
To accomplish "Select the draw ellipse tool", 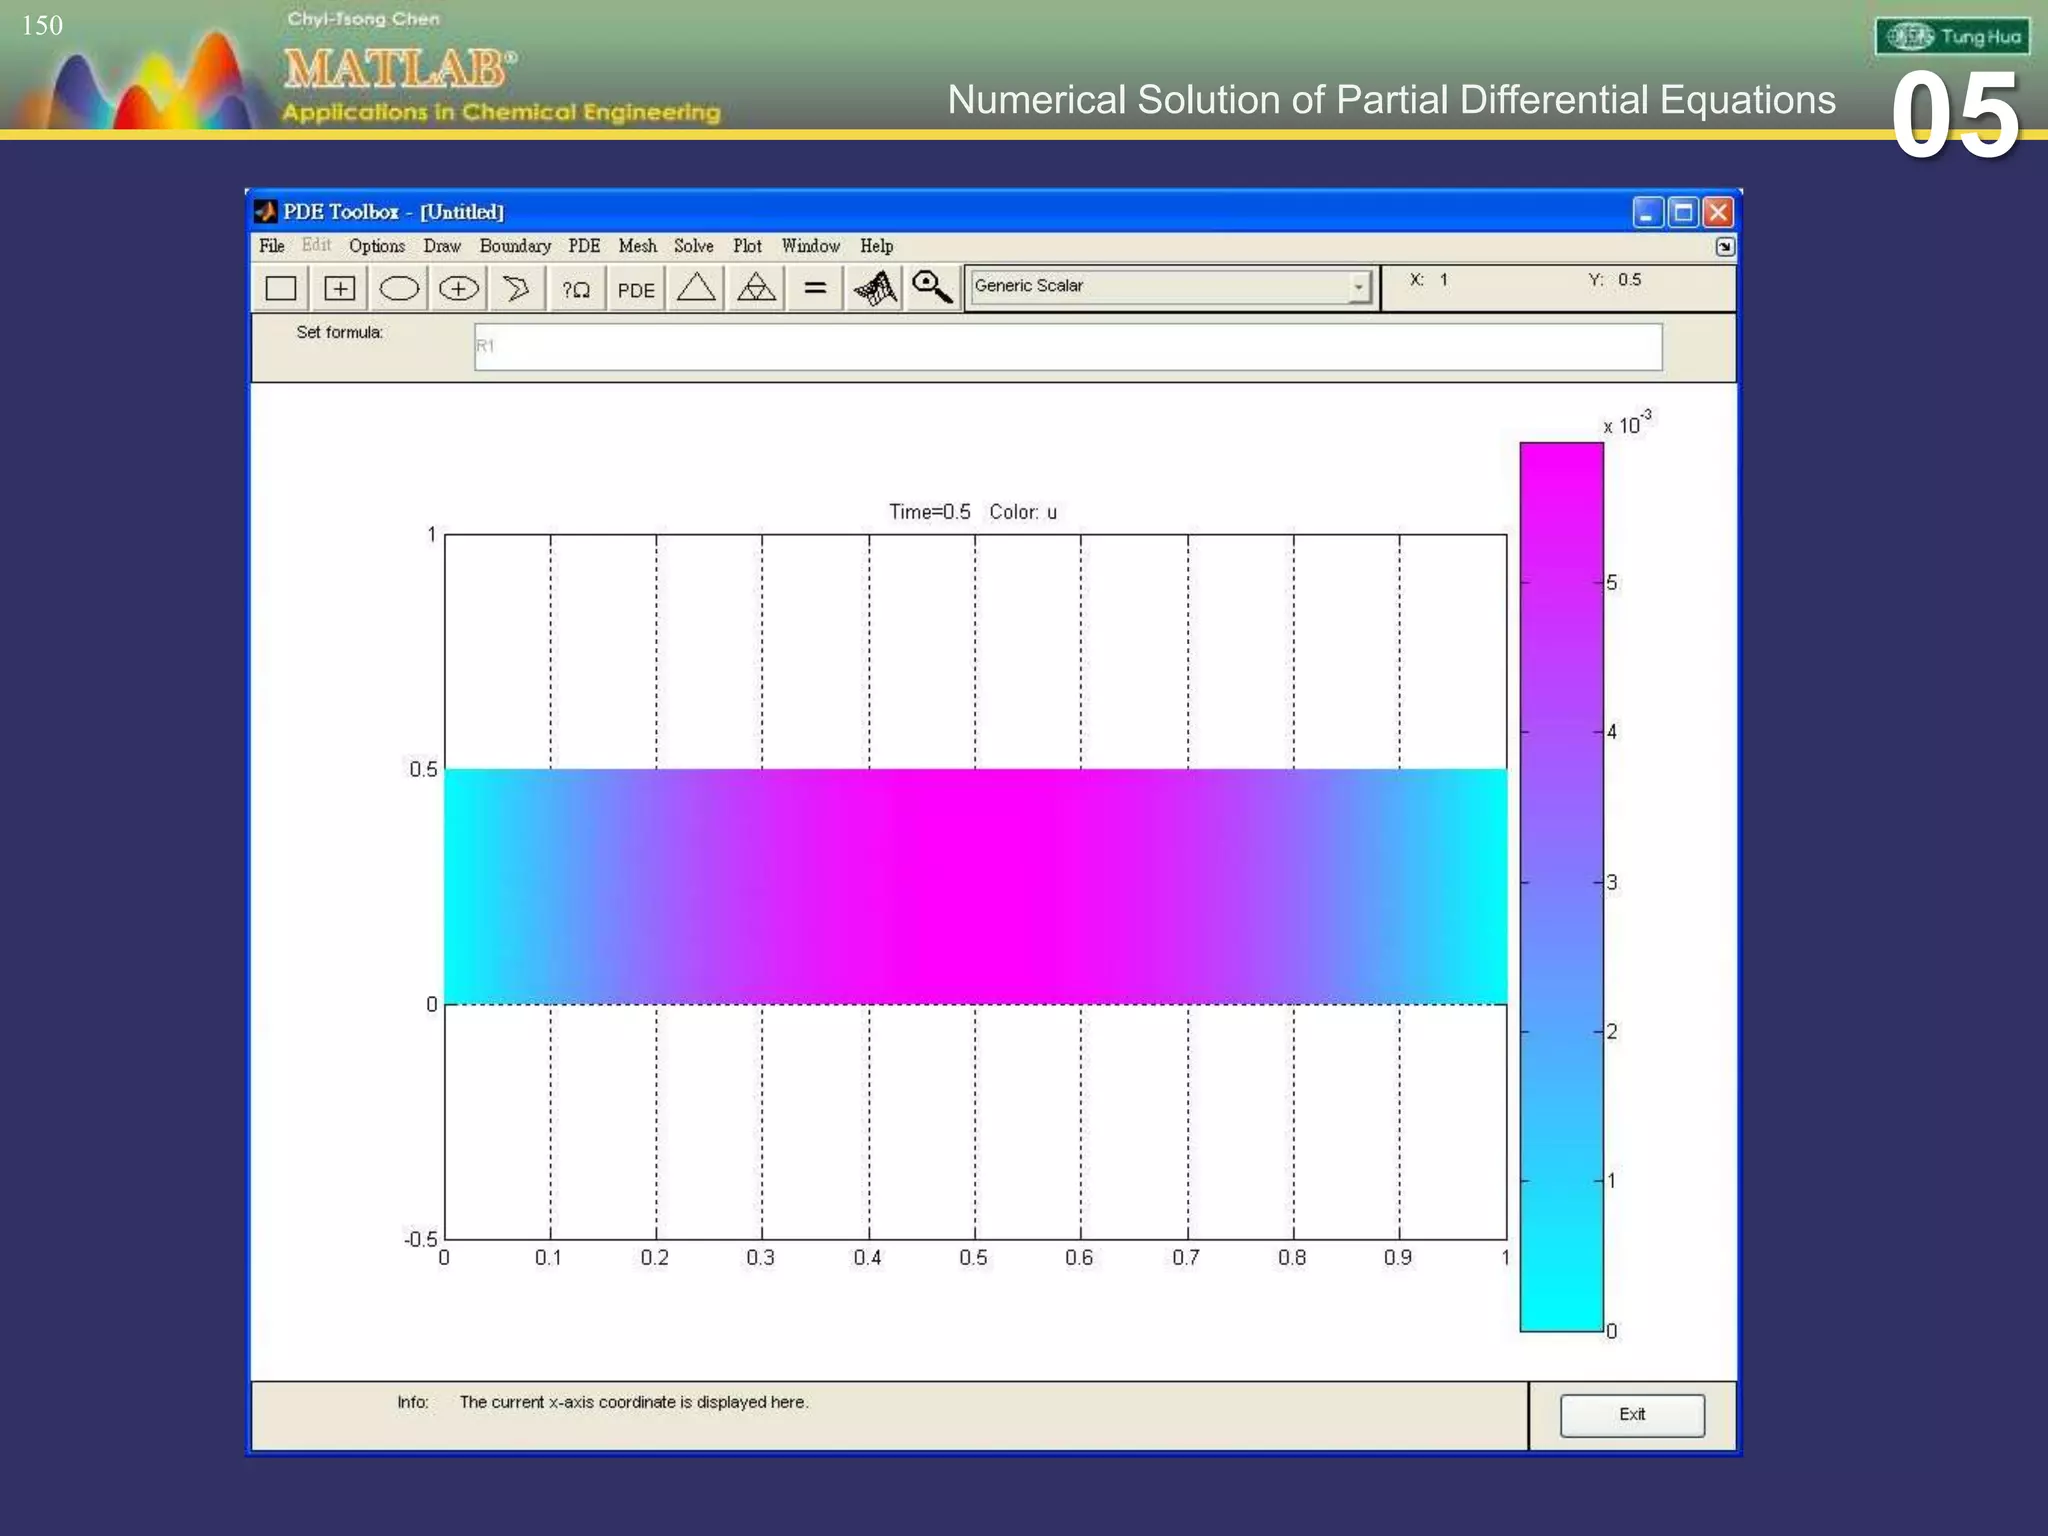I will (x=399, y=289).
